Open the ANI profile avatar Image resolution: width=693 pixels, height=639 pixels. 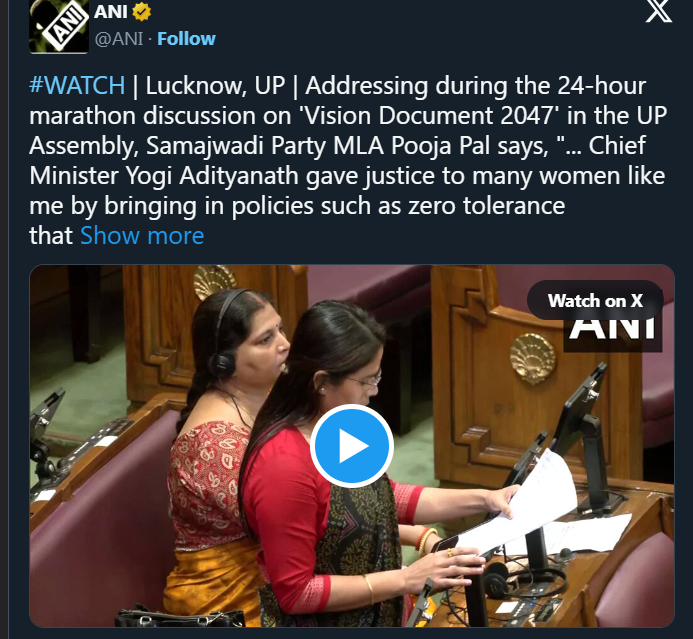tap(59, 27)
